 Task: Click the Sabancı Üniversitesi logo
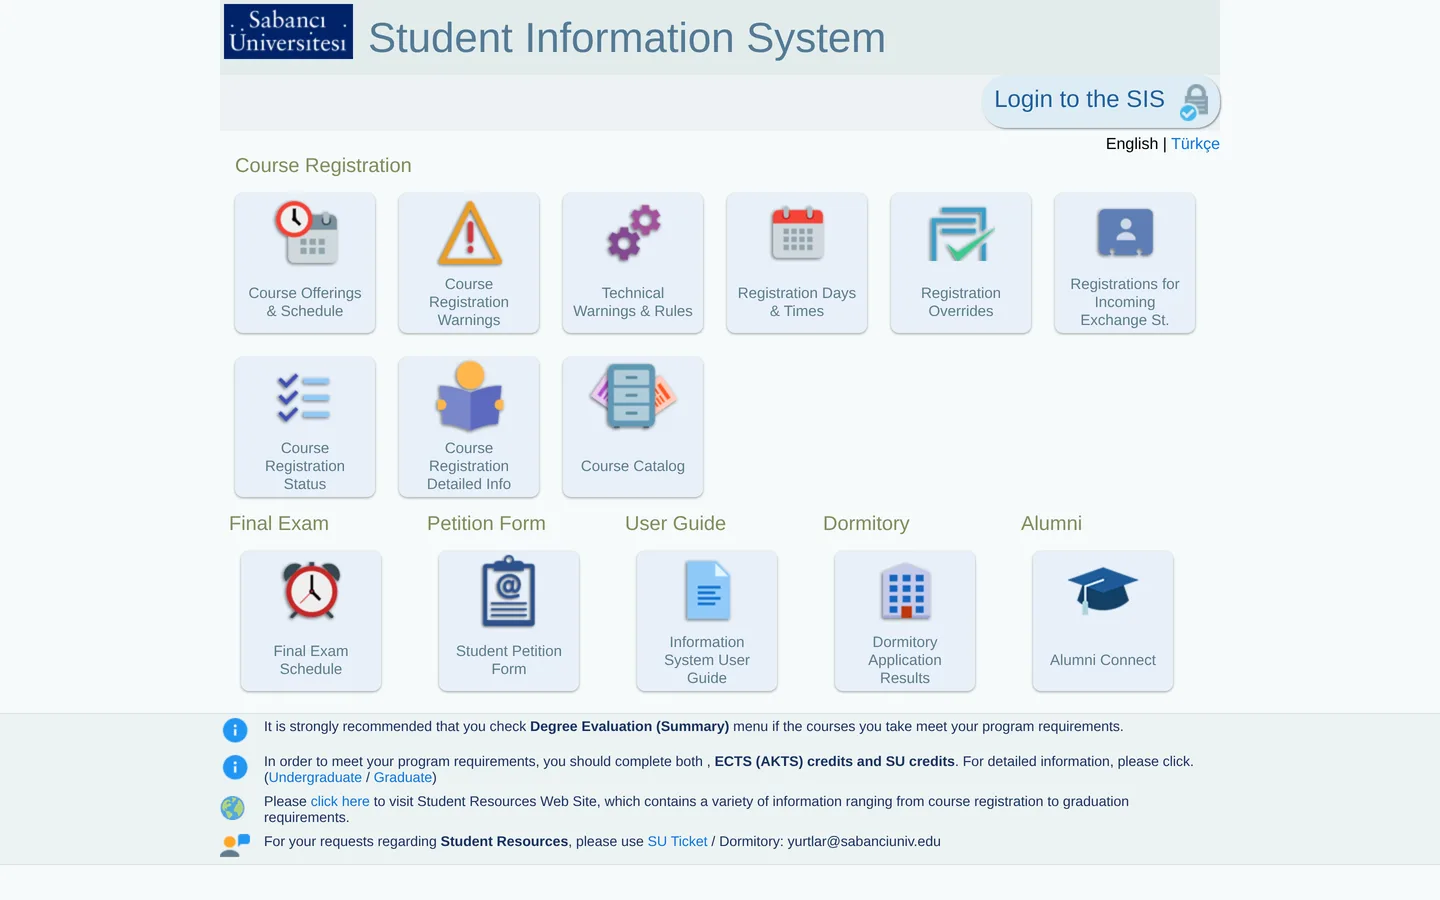point(288,31)
